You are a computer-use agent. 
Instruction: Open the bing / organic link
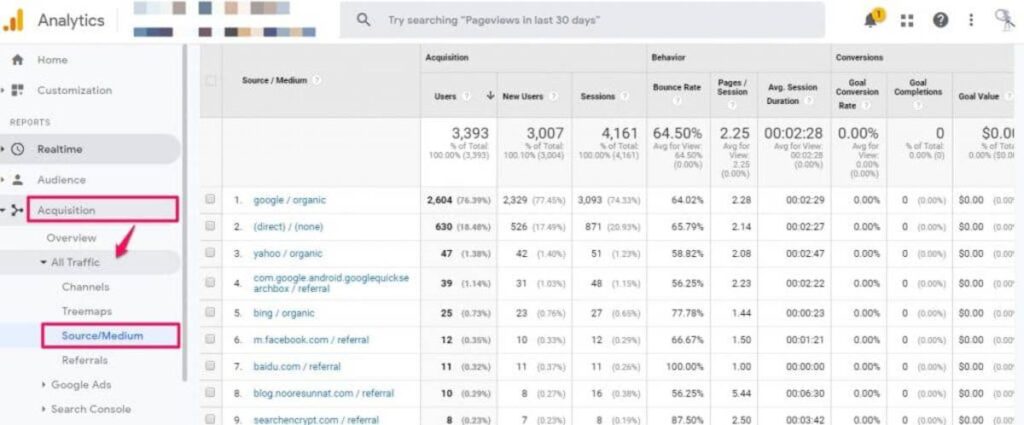click(x=283, y=313)
